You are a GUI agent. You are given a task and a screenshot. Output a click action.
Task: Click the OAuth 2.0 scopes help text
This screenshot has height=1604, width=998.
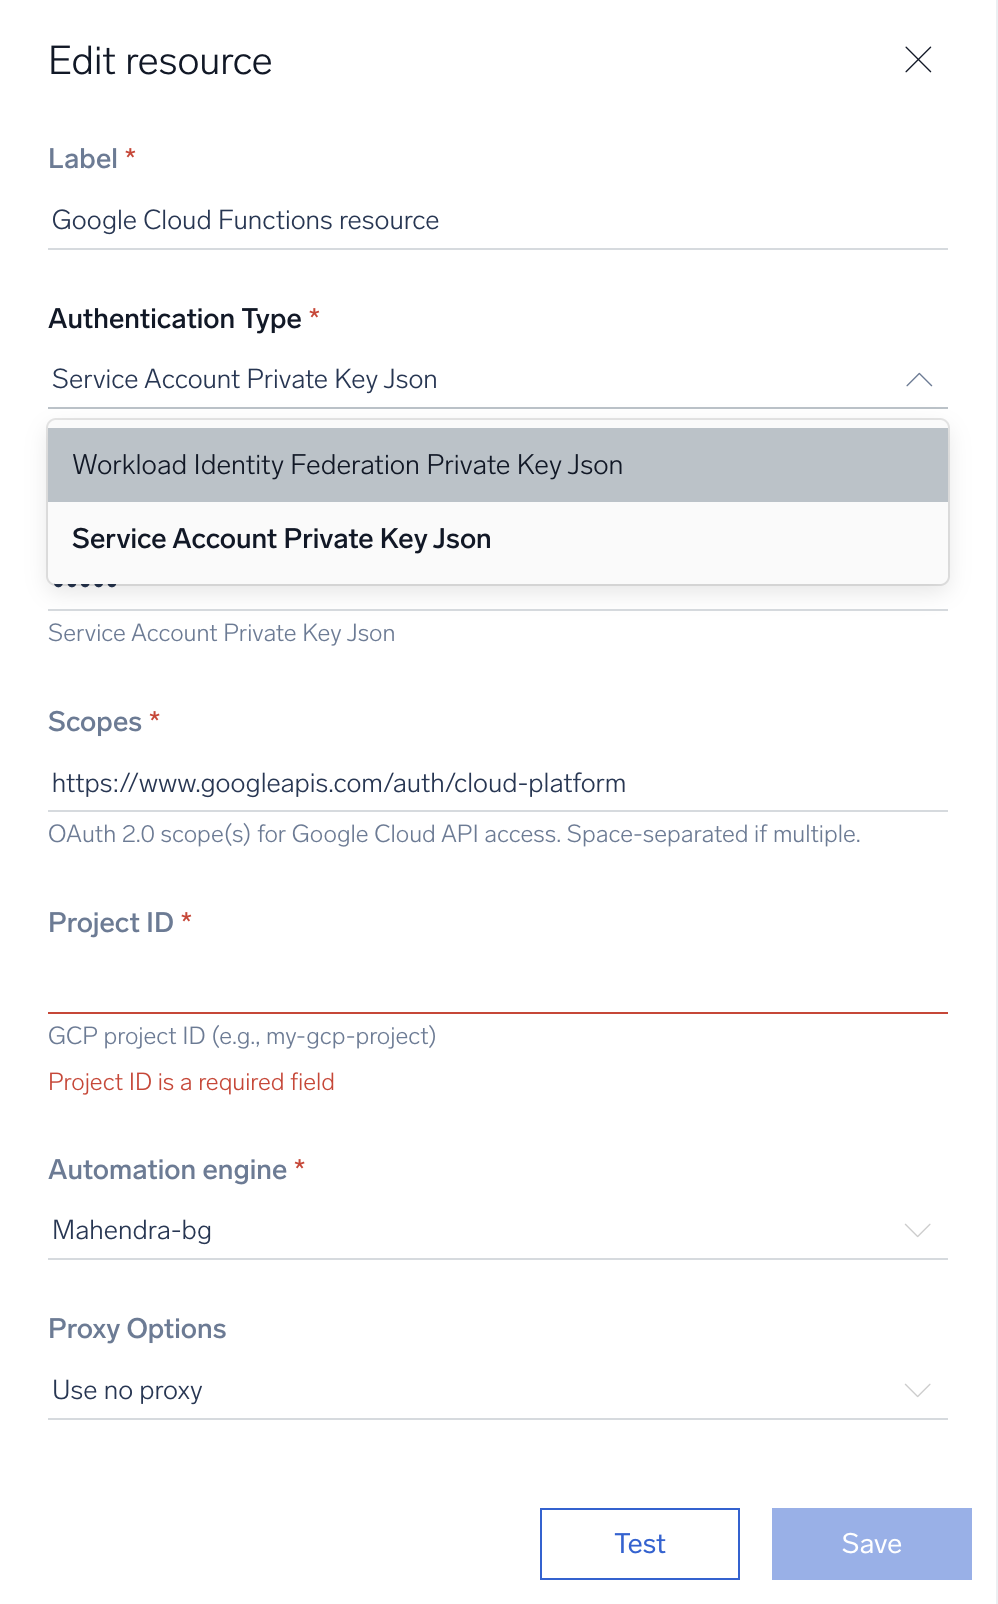click(x=454, y=834)
